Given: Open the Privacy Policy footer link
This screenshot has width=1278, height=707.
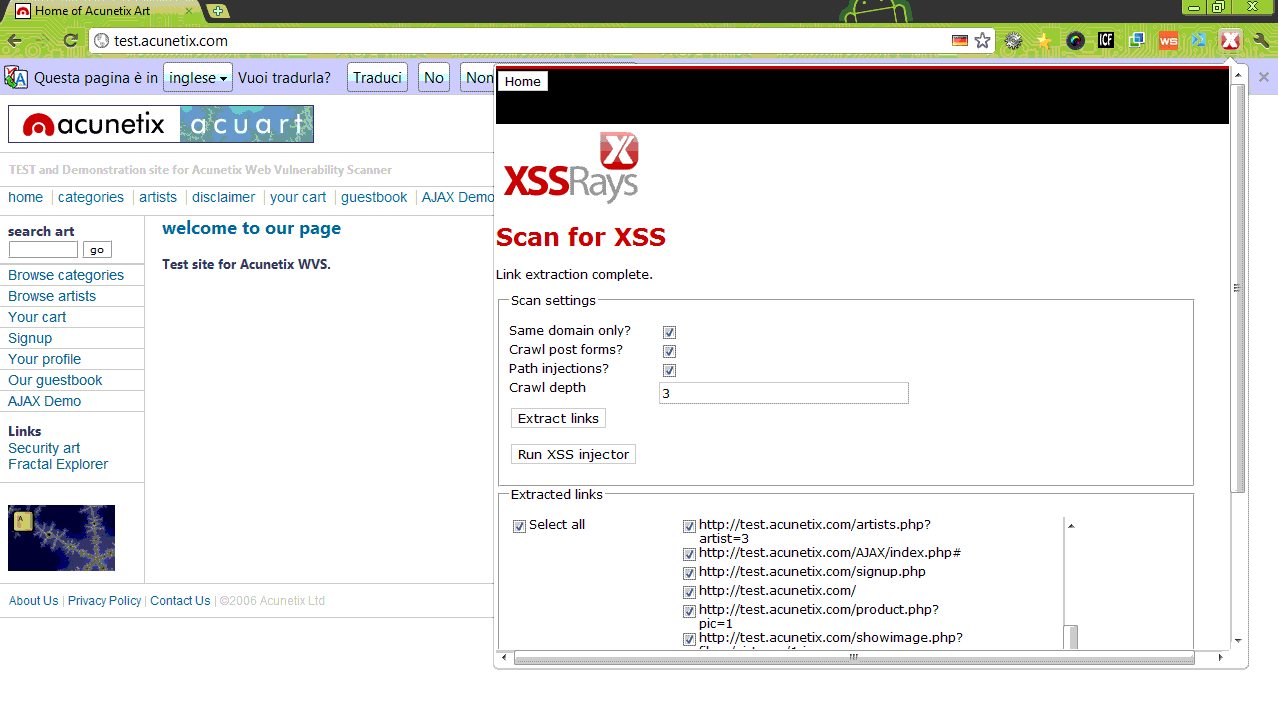Looking at the screenshot, I should 104,601.
